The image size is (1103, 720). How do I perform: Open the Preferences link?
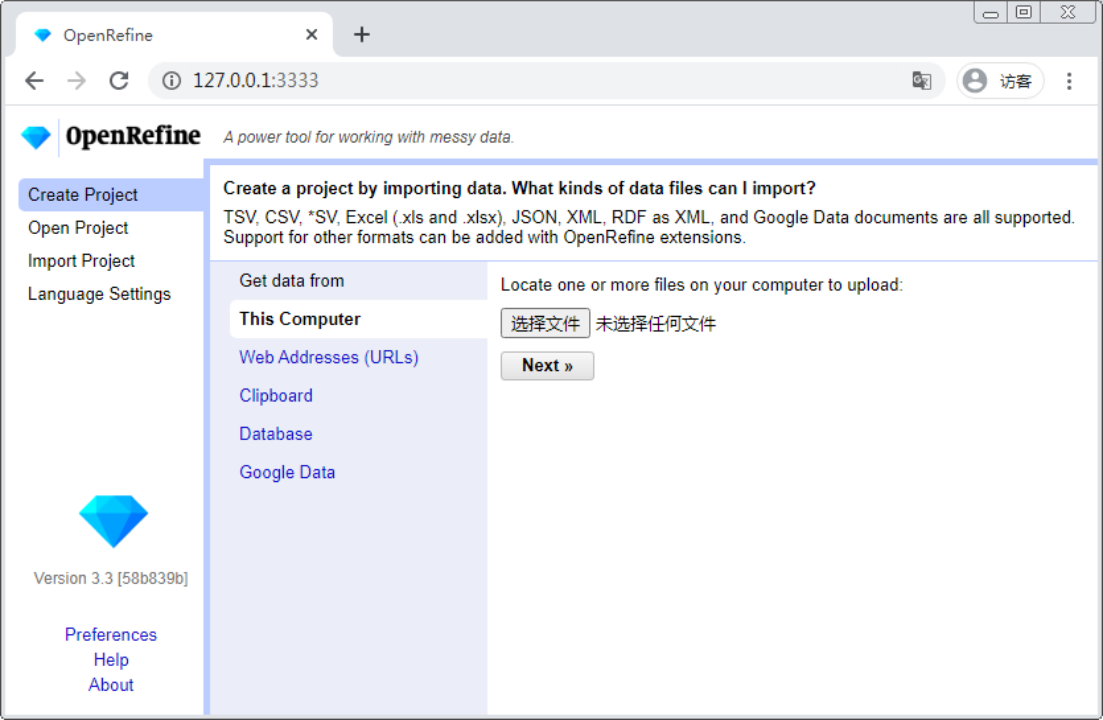point(111,634)
